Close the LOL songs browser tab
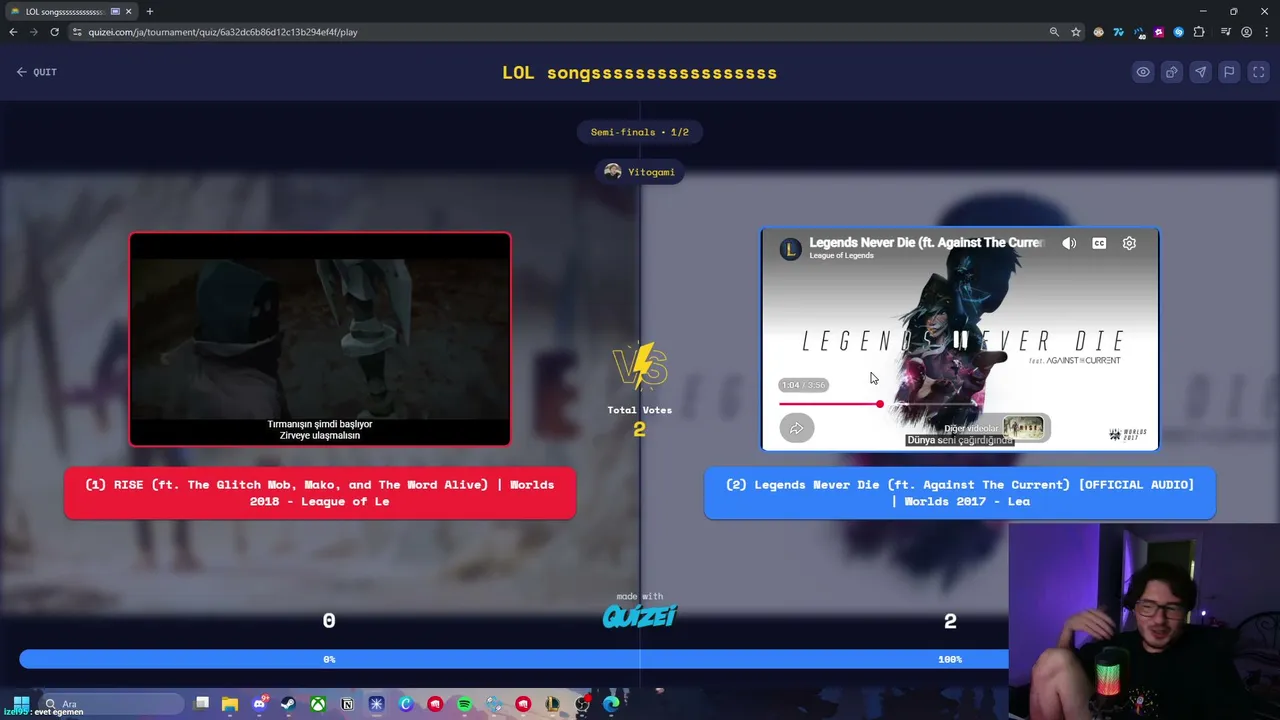The width and height of the screenshot is (1280, 720). [x=128, y=11]
